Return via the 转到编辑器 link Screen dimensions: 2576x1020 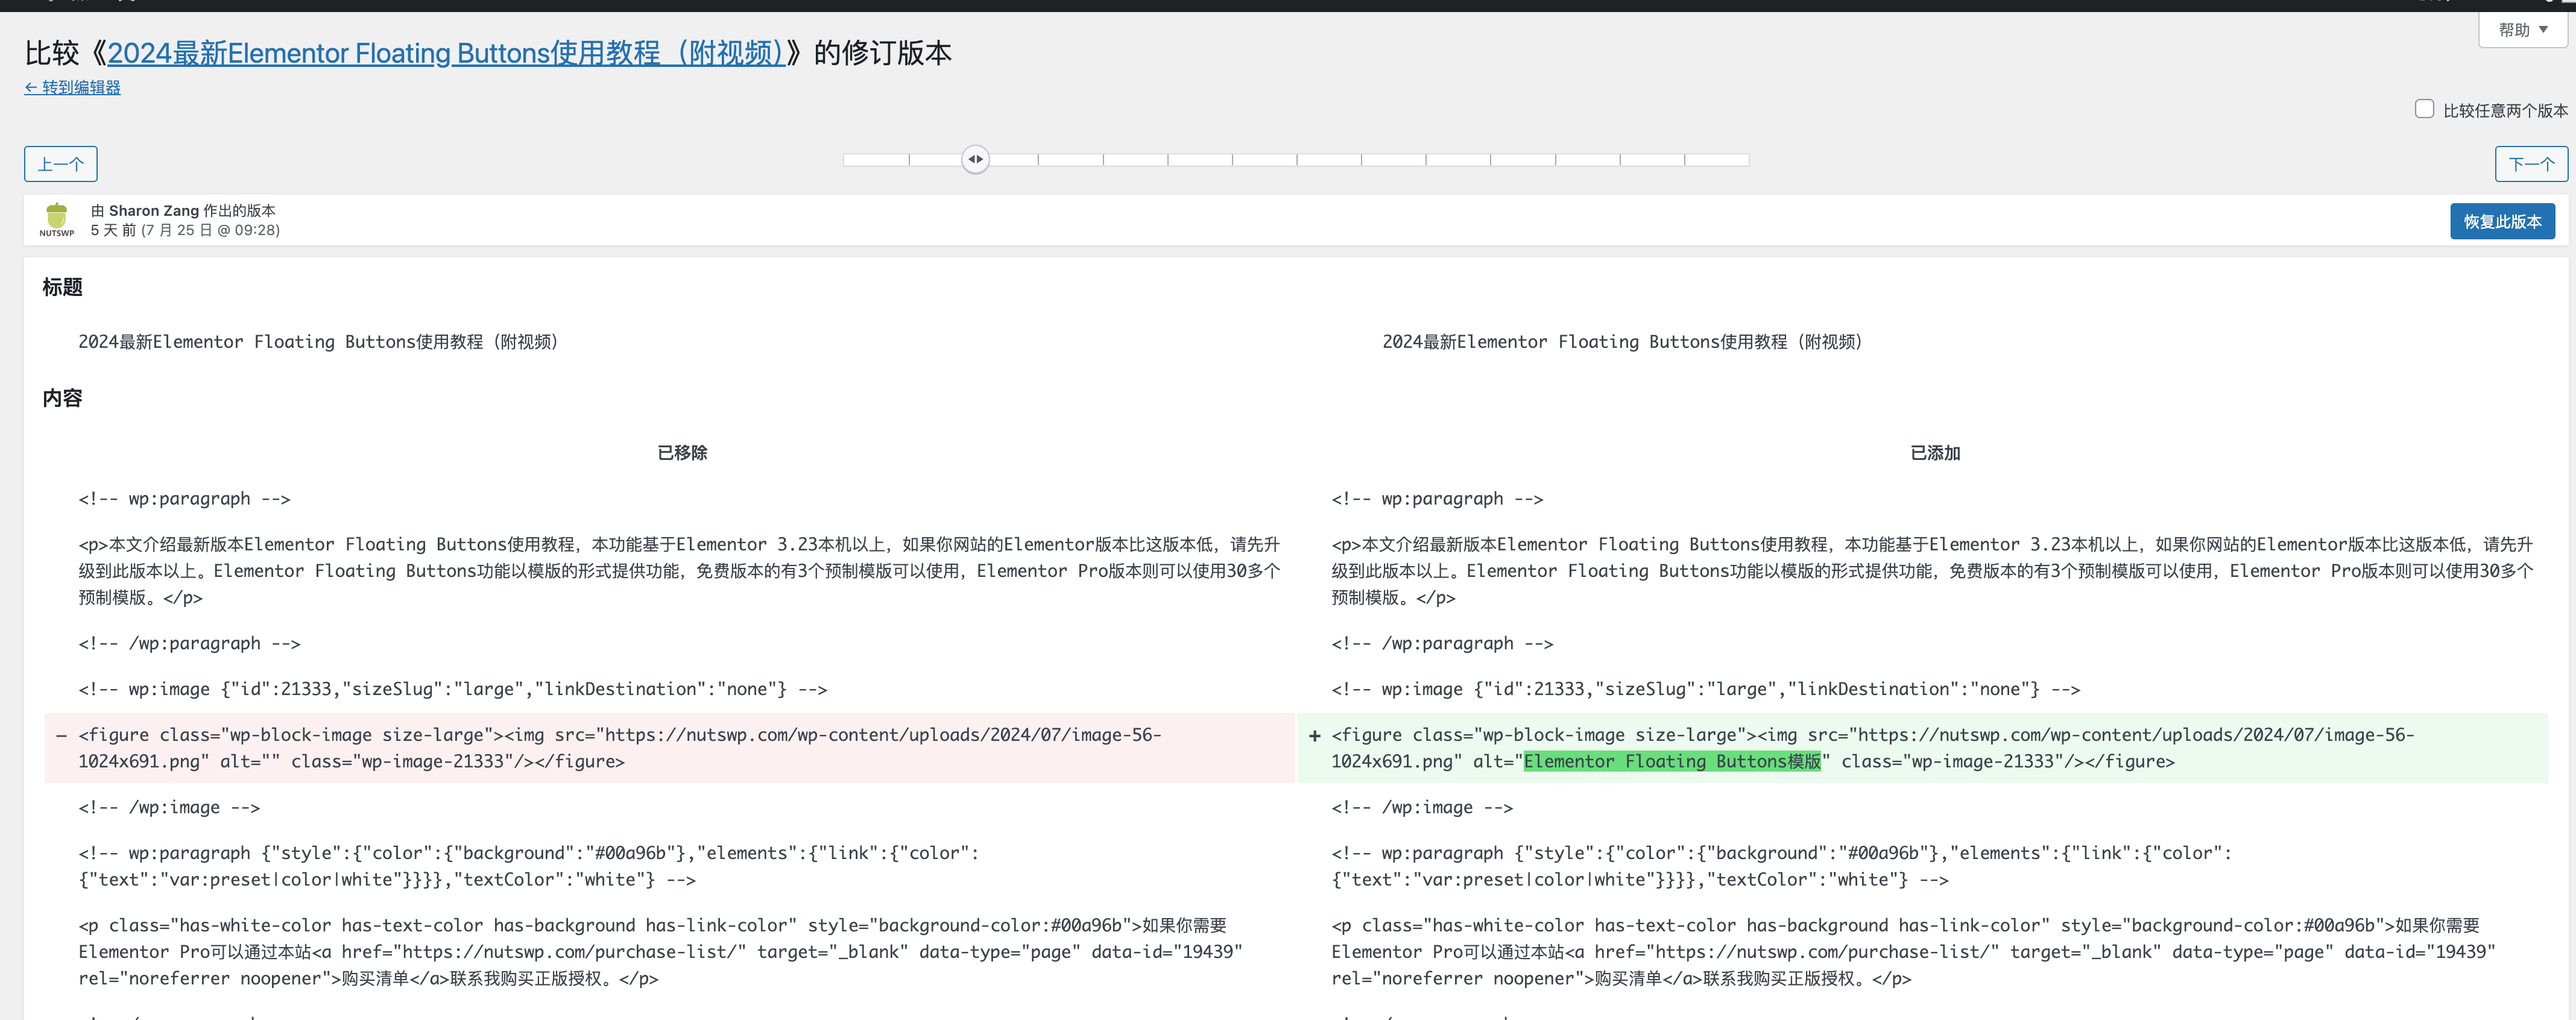[x=72, y=88]
